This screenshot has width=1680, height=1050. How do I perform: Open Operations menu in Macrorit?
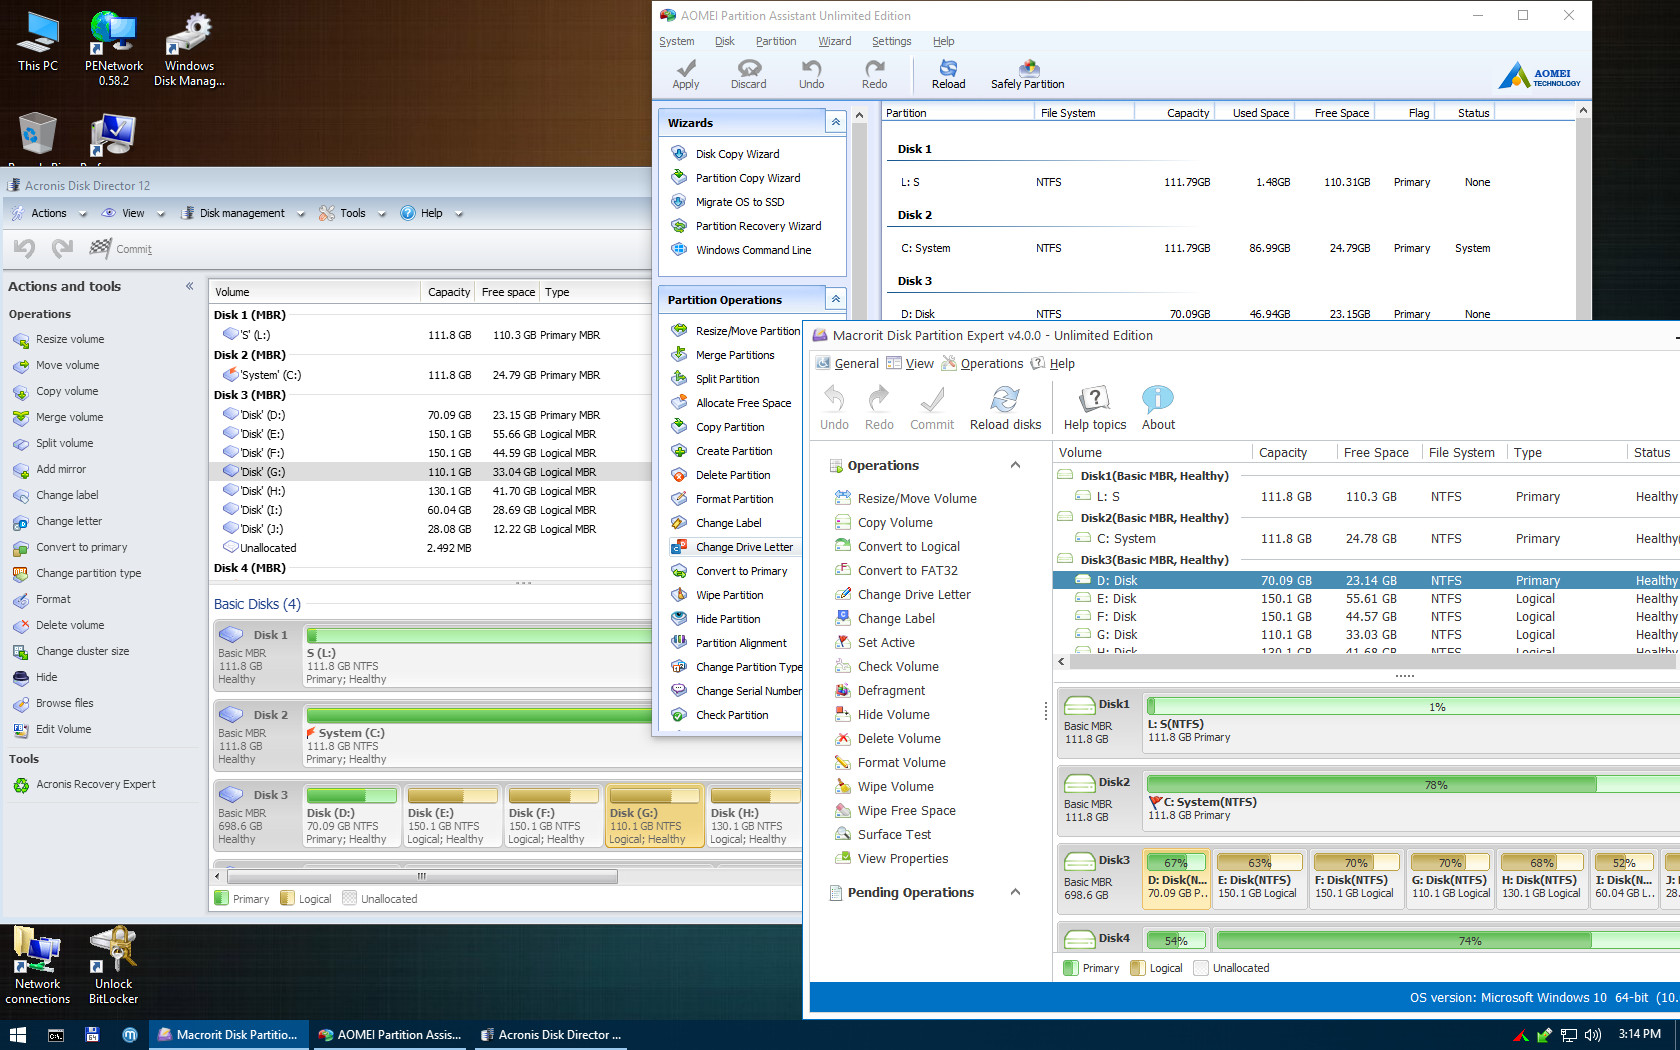pos(982,364)
